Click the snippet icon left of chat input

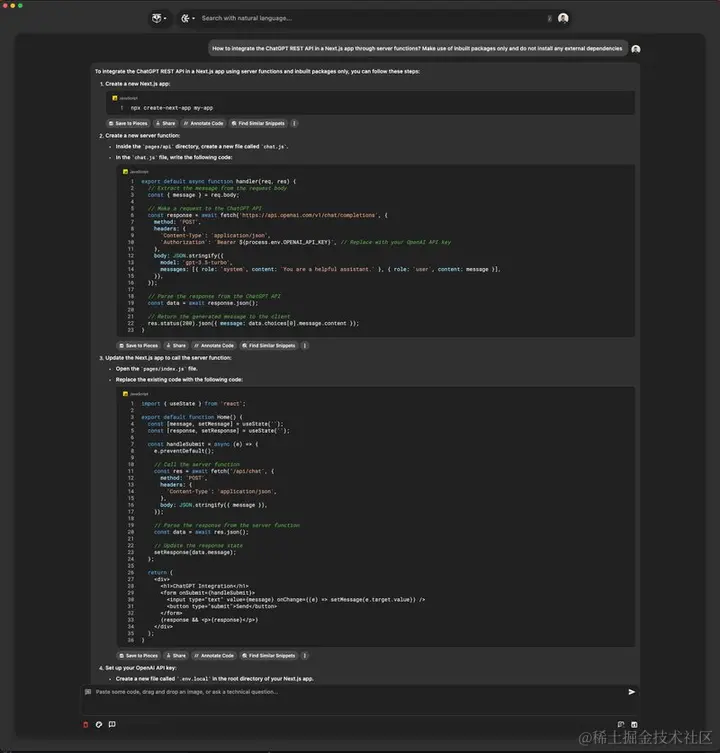pyautogui.click(x=88, y=692)
